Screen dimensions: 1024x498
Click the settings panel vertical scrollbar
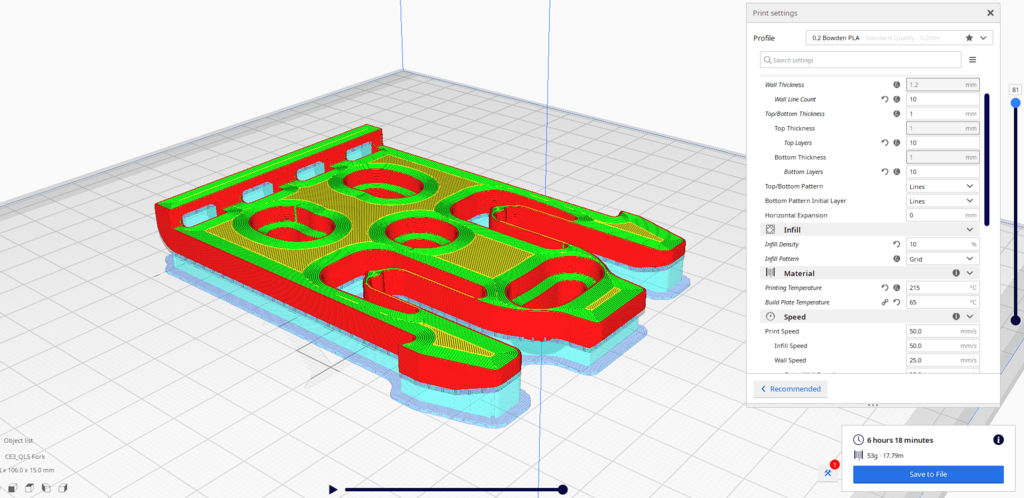click(986, 160)
